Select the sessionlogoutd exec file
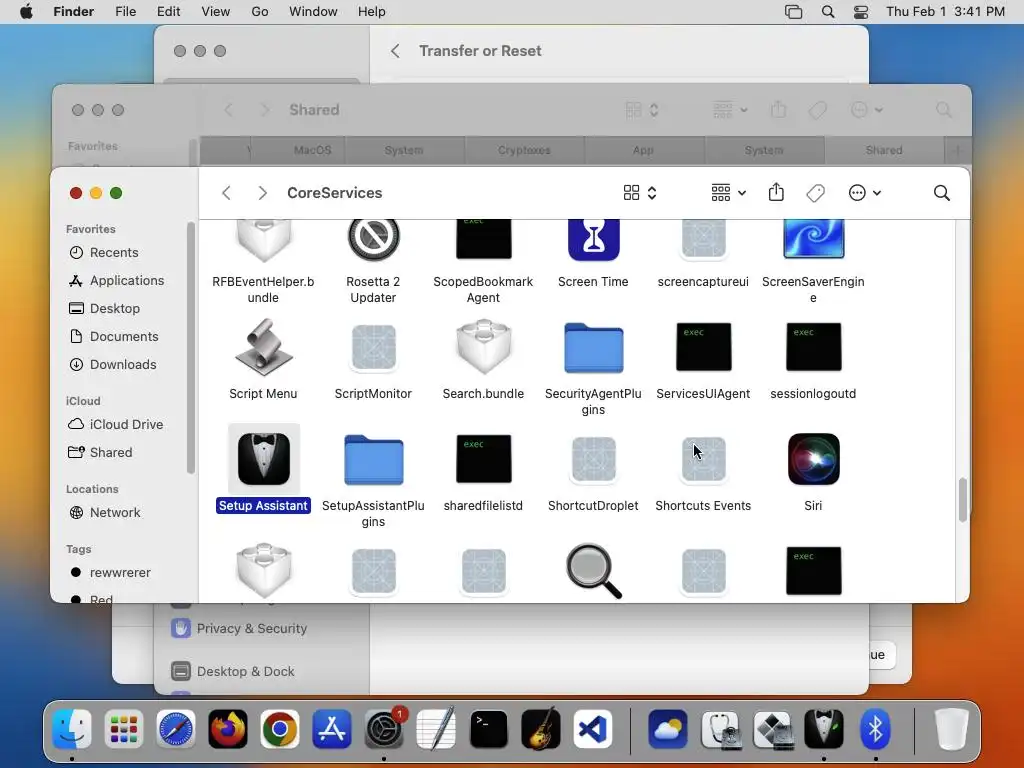Image resolution: width=1024 pixels, height=768 pixels. (813, 347)
